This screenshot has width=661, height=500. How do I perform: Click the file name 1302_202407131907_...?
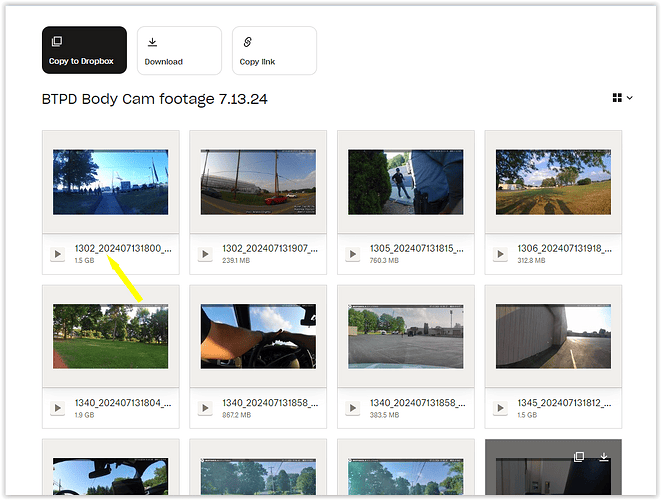coord(270,248)
